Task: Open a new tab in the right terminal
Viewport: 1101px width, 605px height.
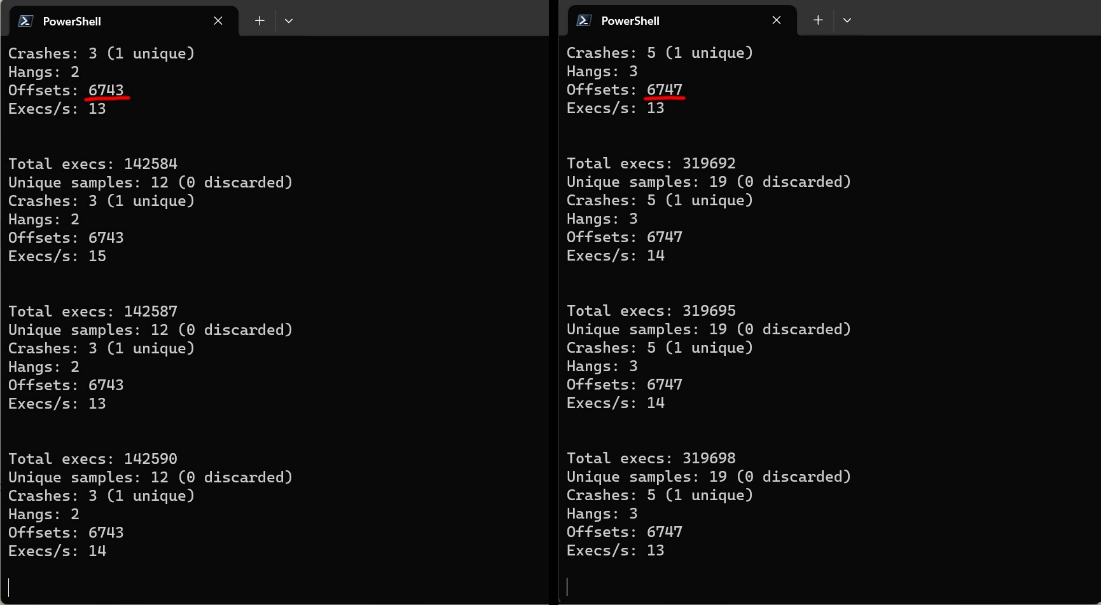Action: click(817, 21)
